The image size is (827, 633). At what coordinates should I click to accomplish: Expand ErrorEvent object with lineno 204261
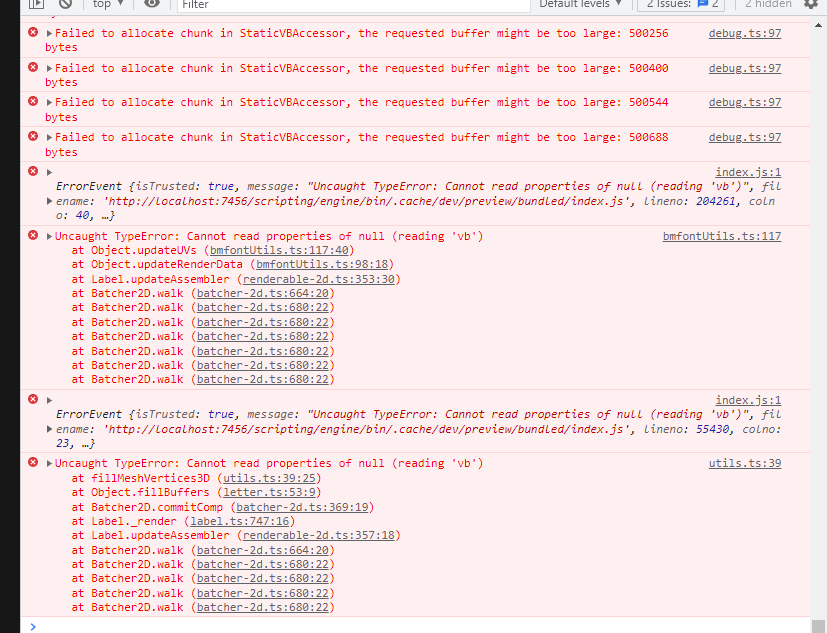coord(49,201)
